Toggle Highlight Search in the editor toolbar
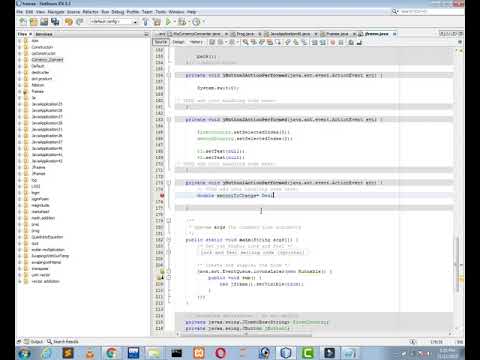The image size is (480, 360). click(x=270, y=42)
